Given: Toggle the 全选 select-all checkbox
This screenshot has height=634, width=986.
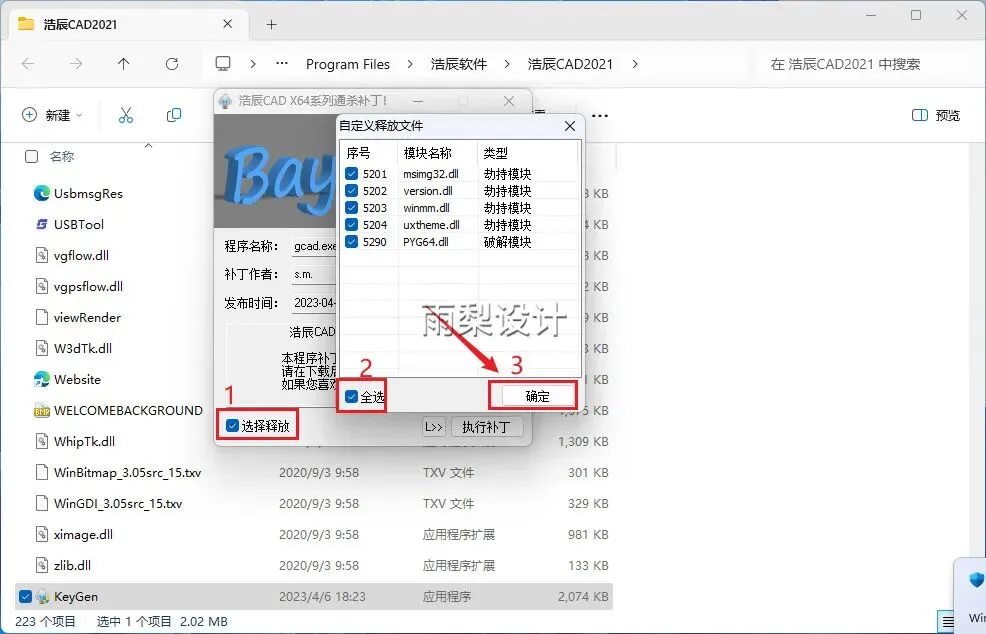Looking at the screenshot, I should click(352, 396).
